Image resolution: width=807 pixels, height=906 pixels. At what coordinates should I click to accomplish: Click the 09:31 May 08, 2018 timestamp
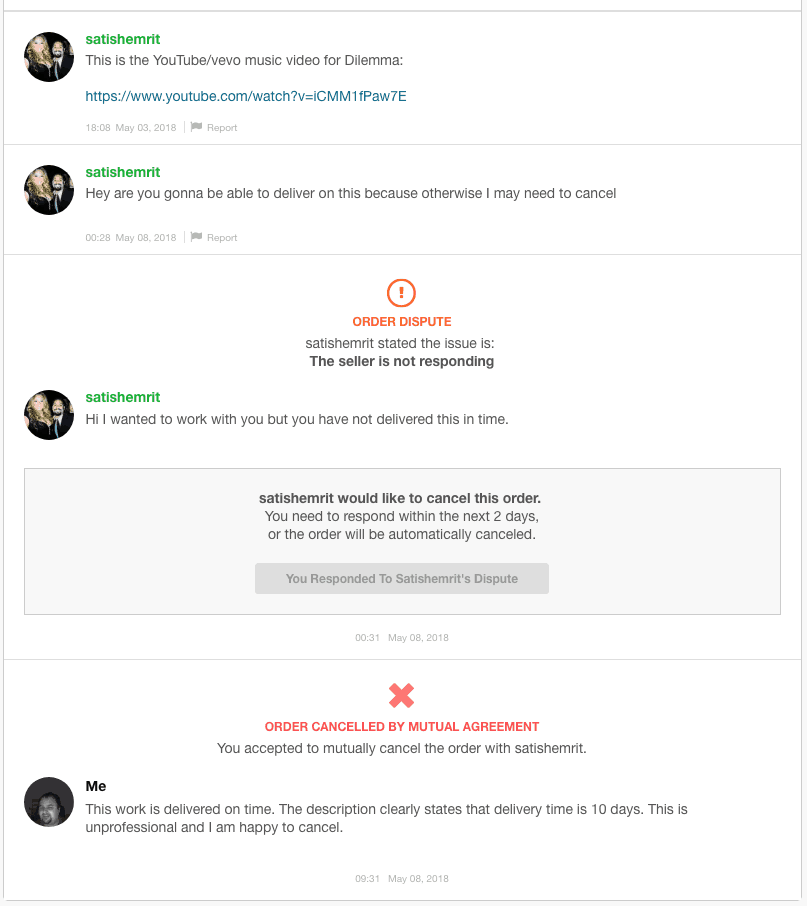point(402,878)
